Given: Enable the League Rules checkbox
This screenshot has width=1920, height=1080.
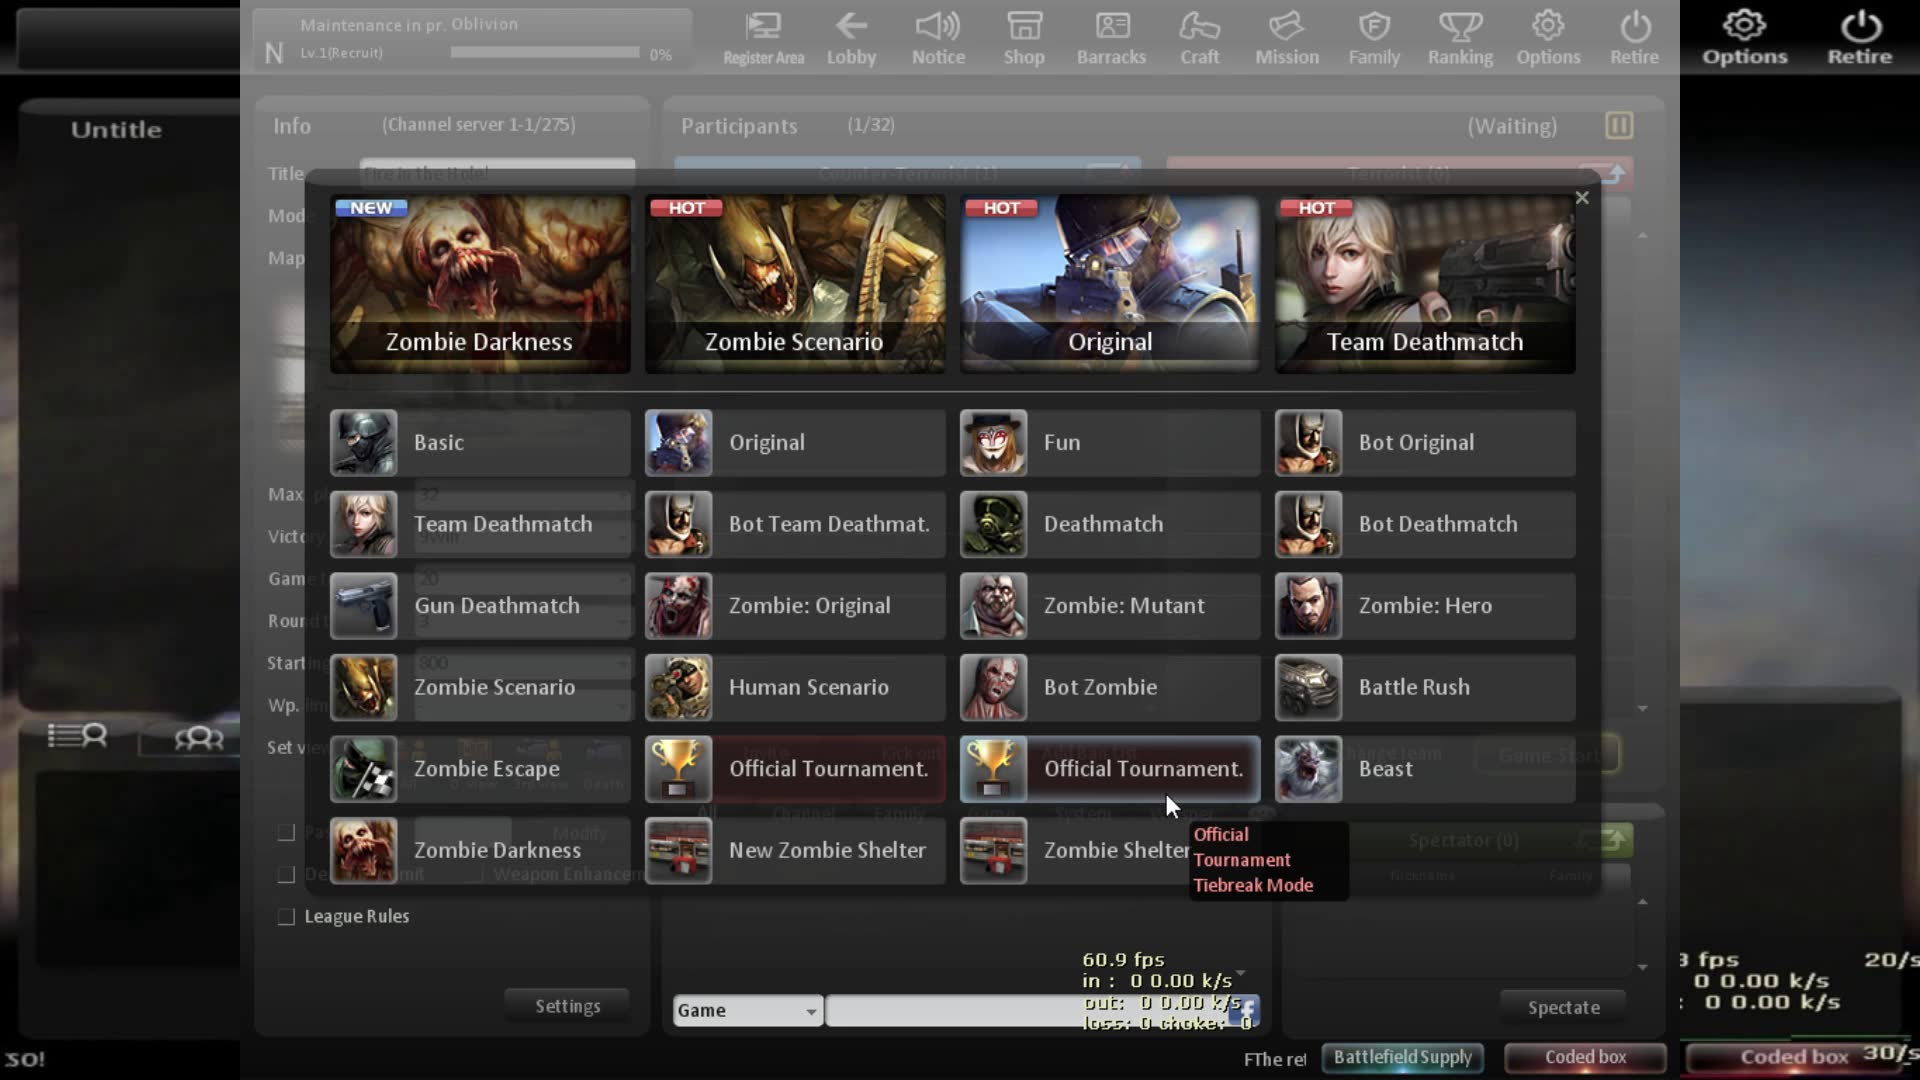Looking at the screenshot, I should pos(286,917).
